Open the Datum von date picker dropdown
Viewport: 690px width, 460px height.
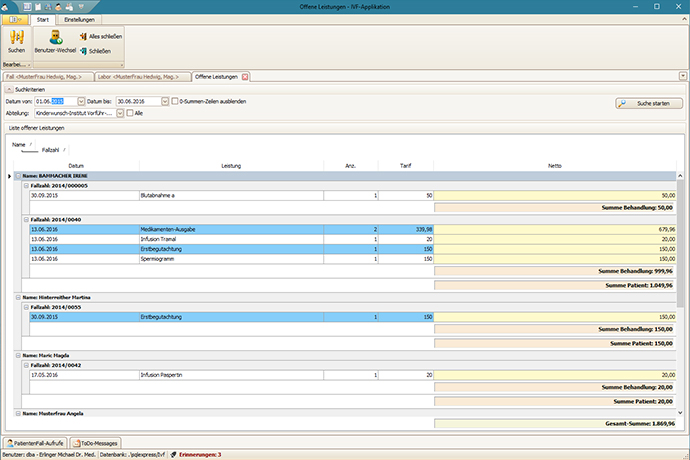(x=81, y=101)
